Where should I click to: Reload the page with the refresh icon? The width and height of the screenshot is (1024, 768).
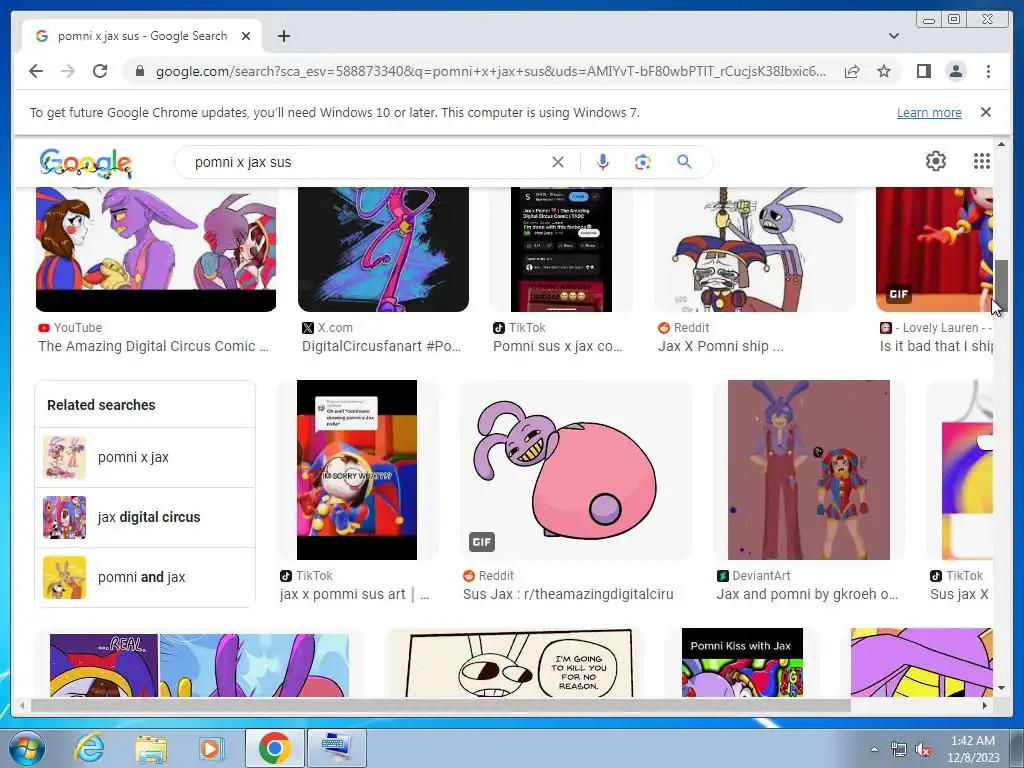tap(100, 71)
